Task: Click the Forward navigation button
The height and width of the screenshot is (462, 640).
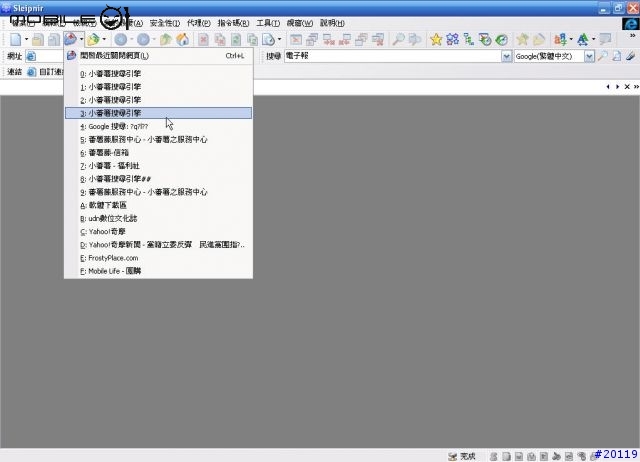Action: (143, 40)
